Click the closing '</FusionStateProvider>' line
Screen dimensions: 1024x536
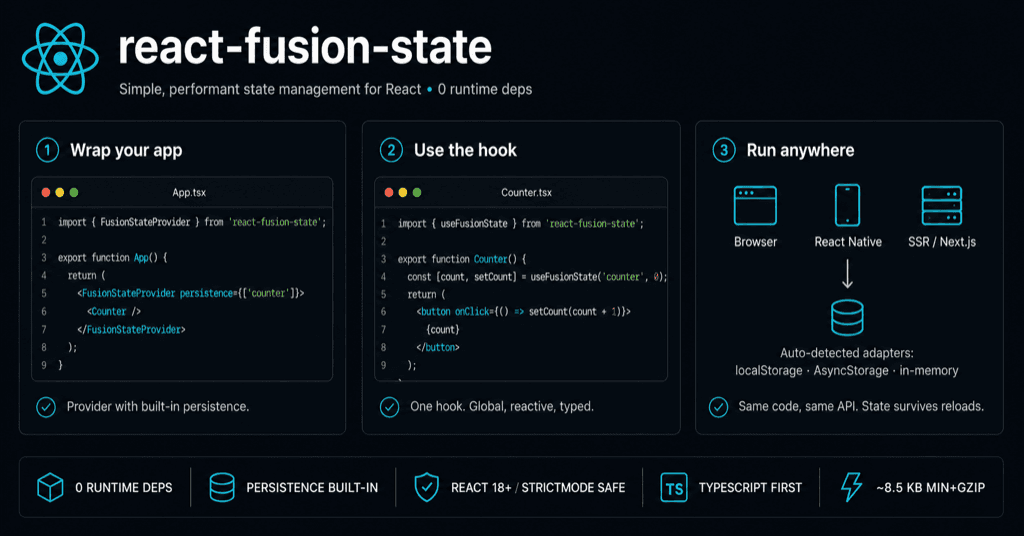(131, 330)
